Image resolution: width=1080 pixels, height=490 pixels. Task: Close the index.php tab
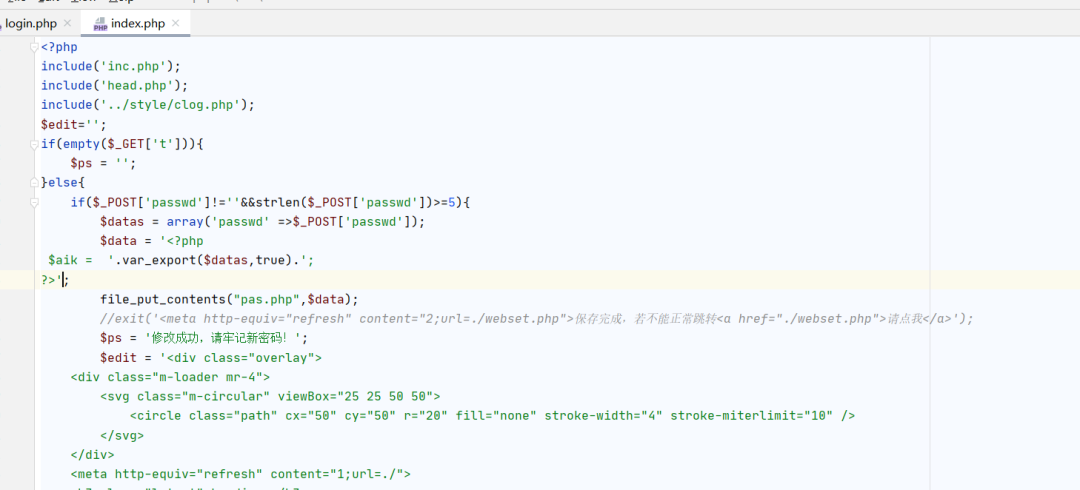click(175, 23)
